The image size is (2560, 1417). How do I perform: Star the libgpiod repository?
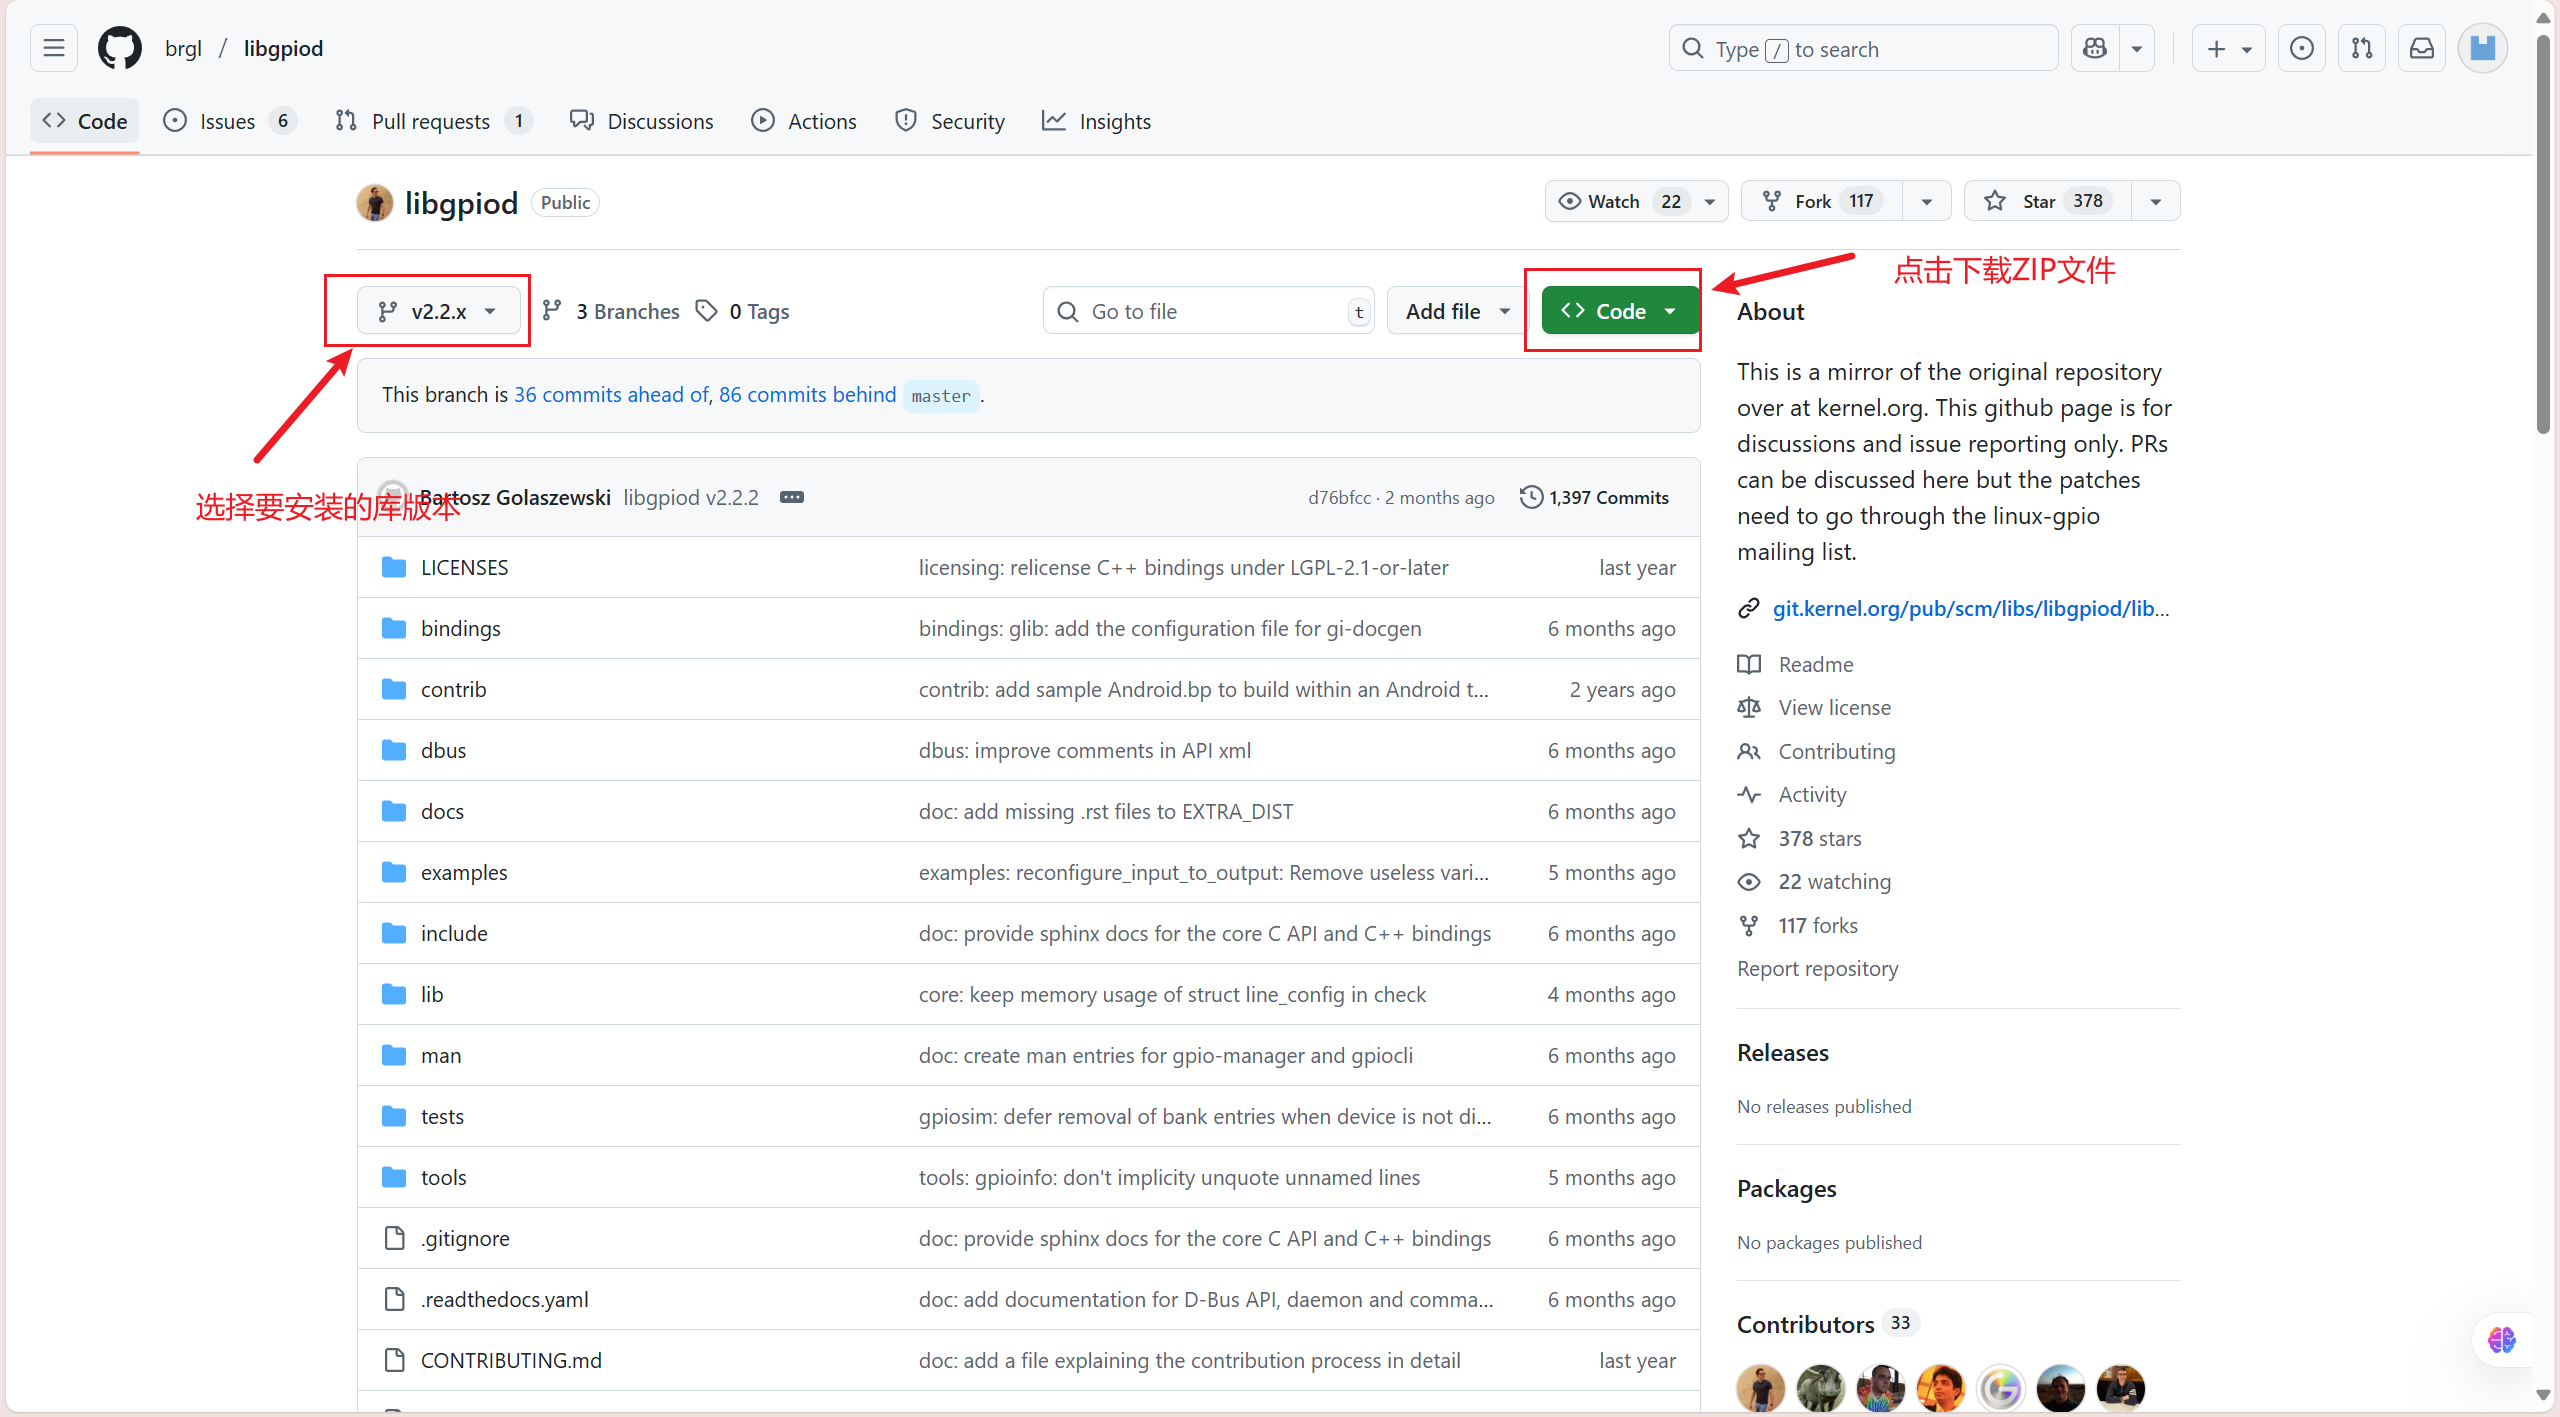2048,201
